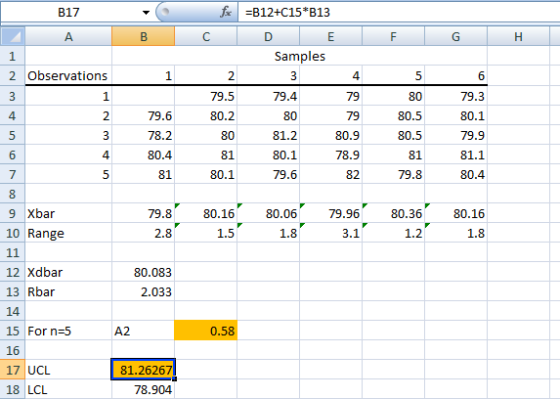
Task: Select sample number 3 header cell
Action: click(268, 76)
